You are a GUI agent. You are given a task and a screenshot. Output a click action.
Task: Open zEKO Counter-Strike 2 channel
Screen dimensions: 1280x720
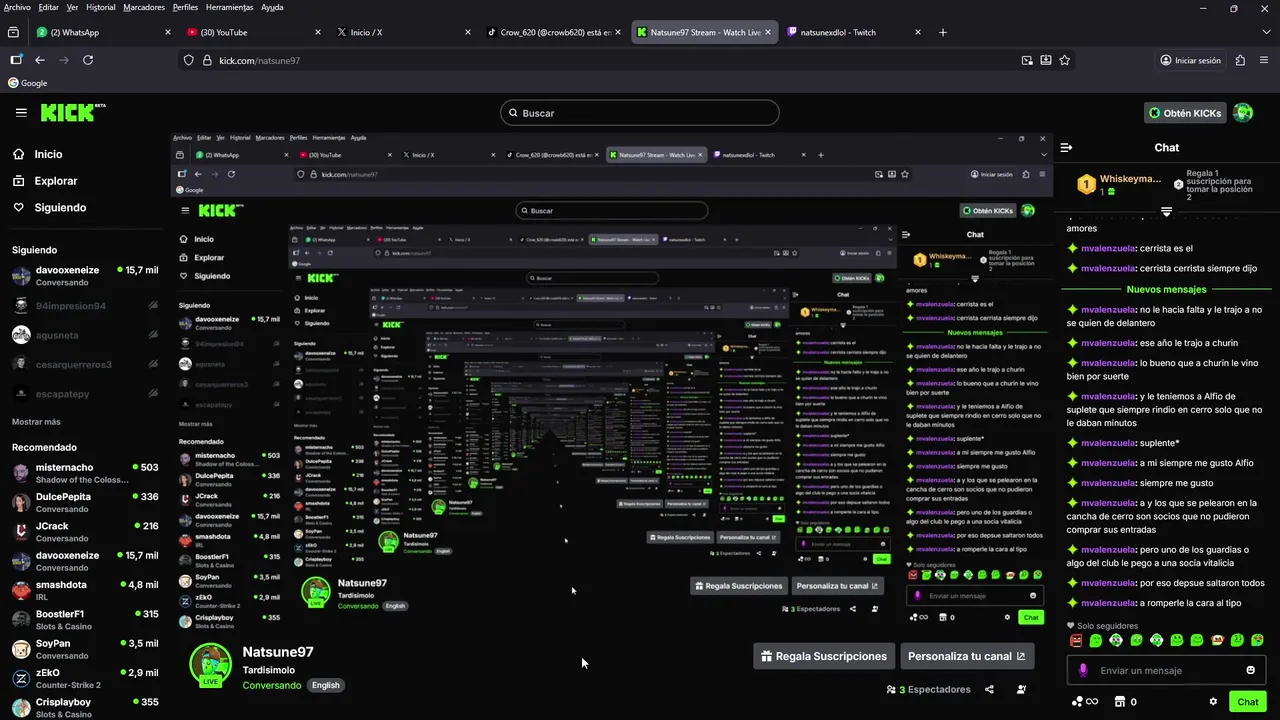click(84, 678)
